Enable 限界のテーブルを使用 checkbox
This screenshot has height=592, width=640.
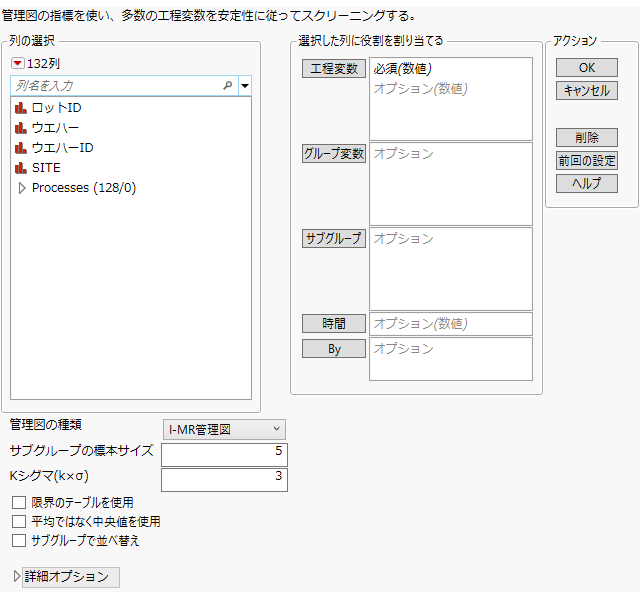(x=19, y=502)
